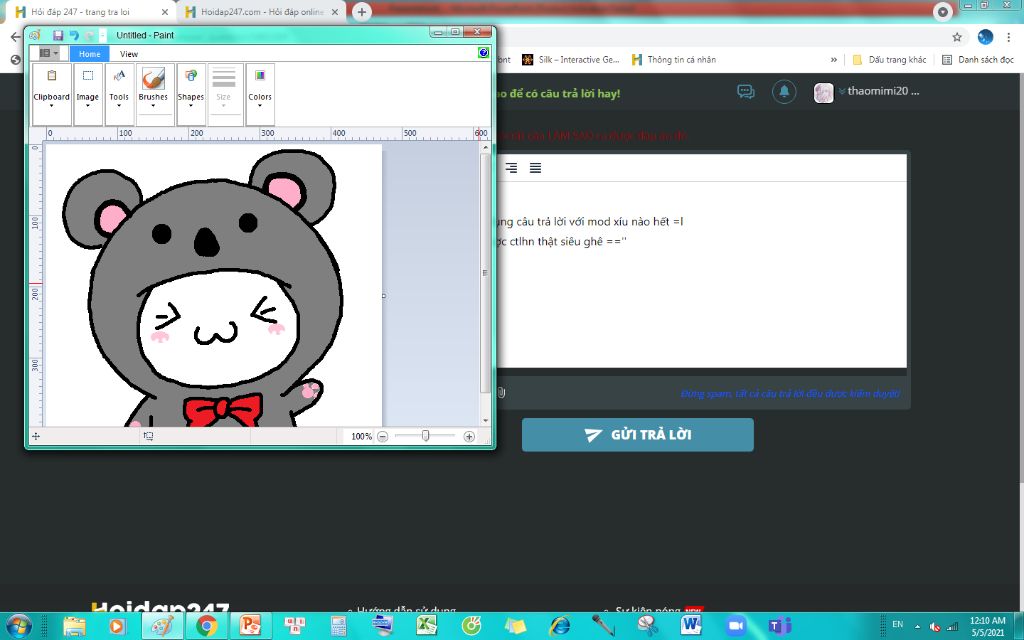Undo the last action in Paint
Viewport: 1024px width, 640px height.
pyautogui.click(x=74, y=35)
